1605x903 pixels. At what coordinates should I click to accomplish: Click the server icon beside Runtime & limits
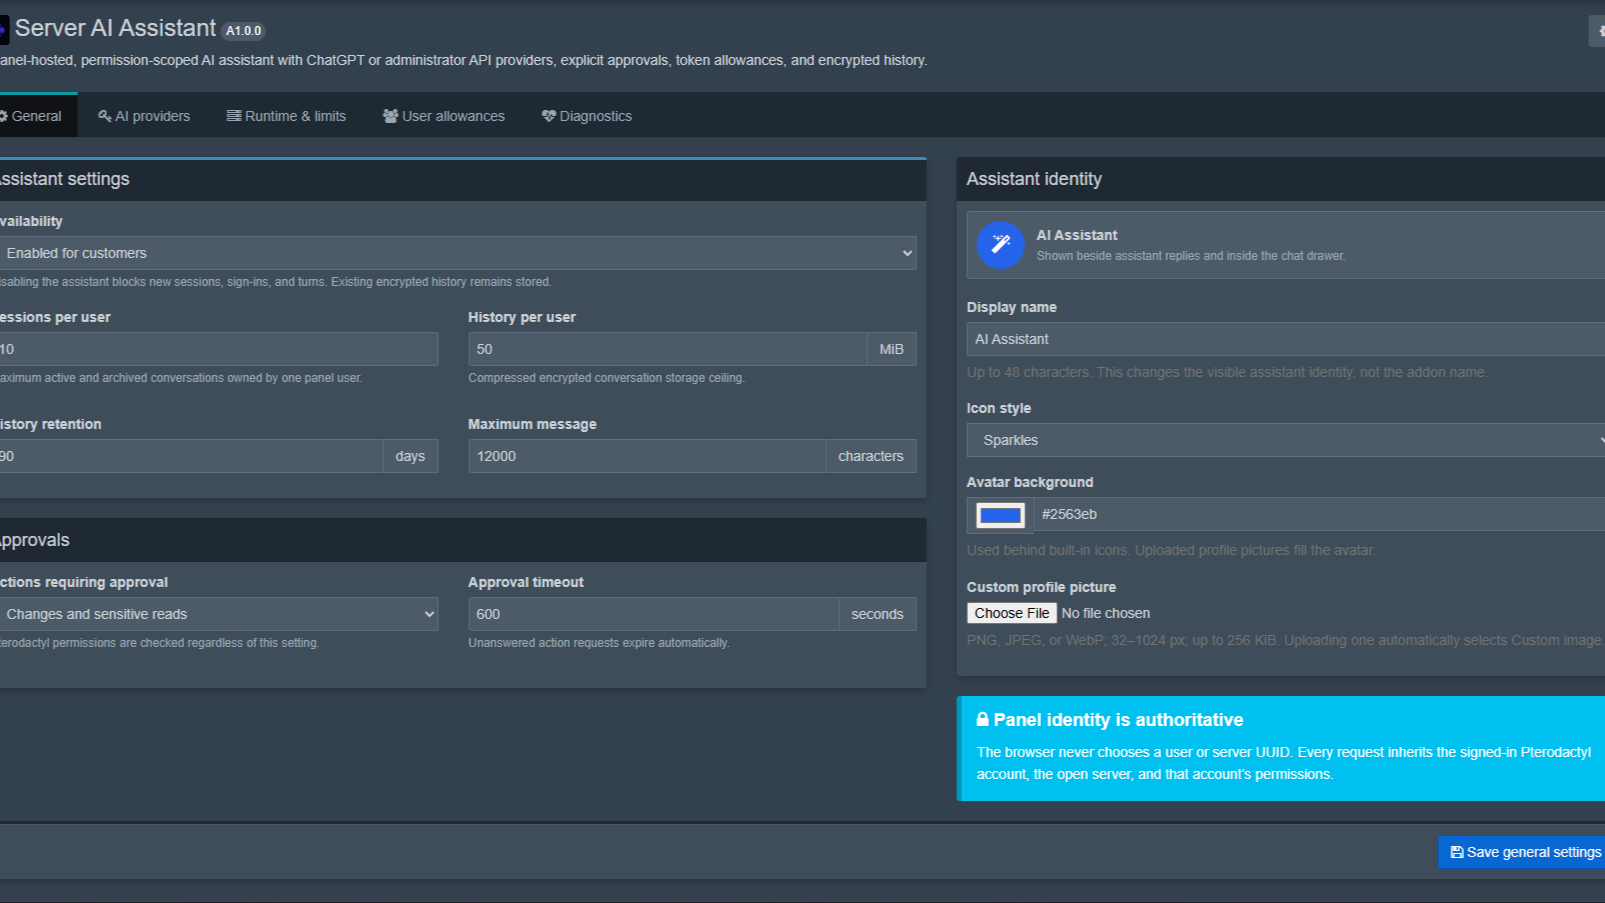[234, 116]
